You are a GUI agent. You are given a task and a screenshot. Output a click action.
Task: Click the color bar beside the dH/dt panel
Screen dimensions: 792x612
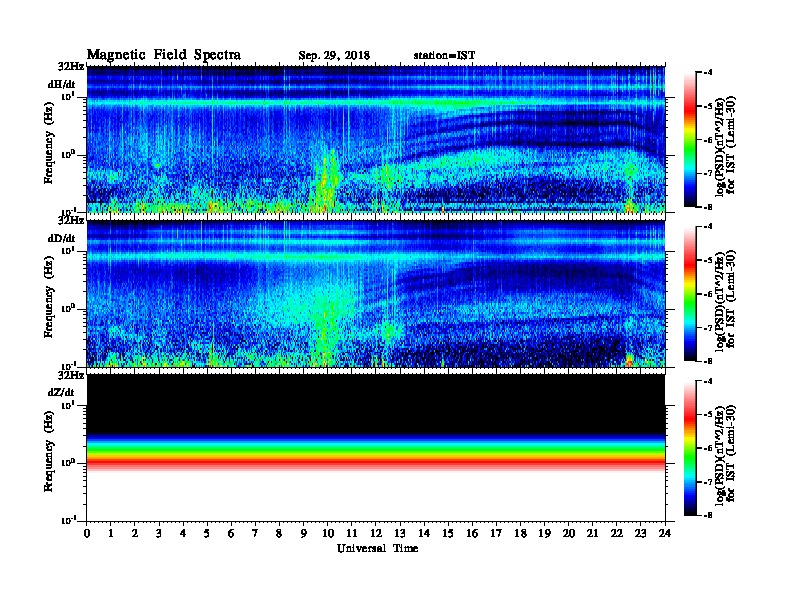[690, 140]
